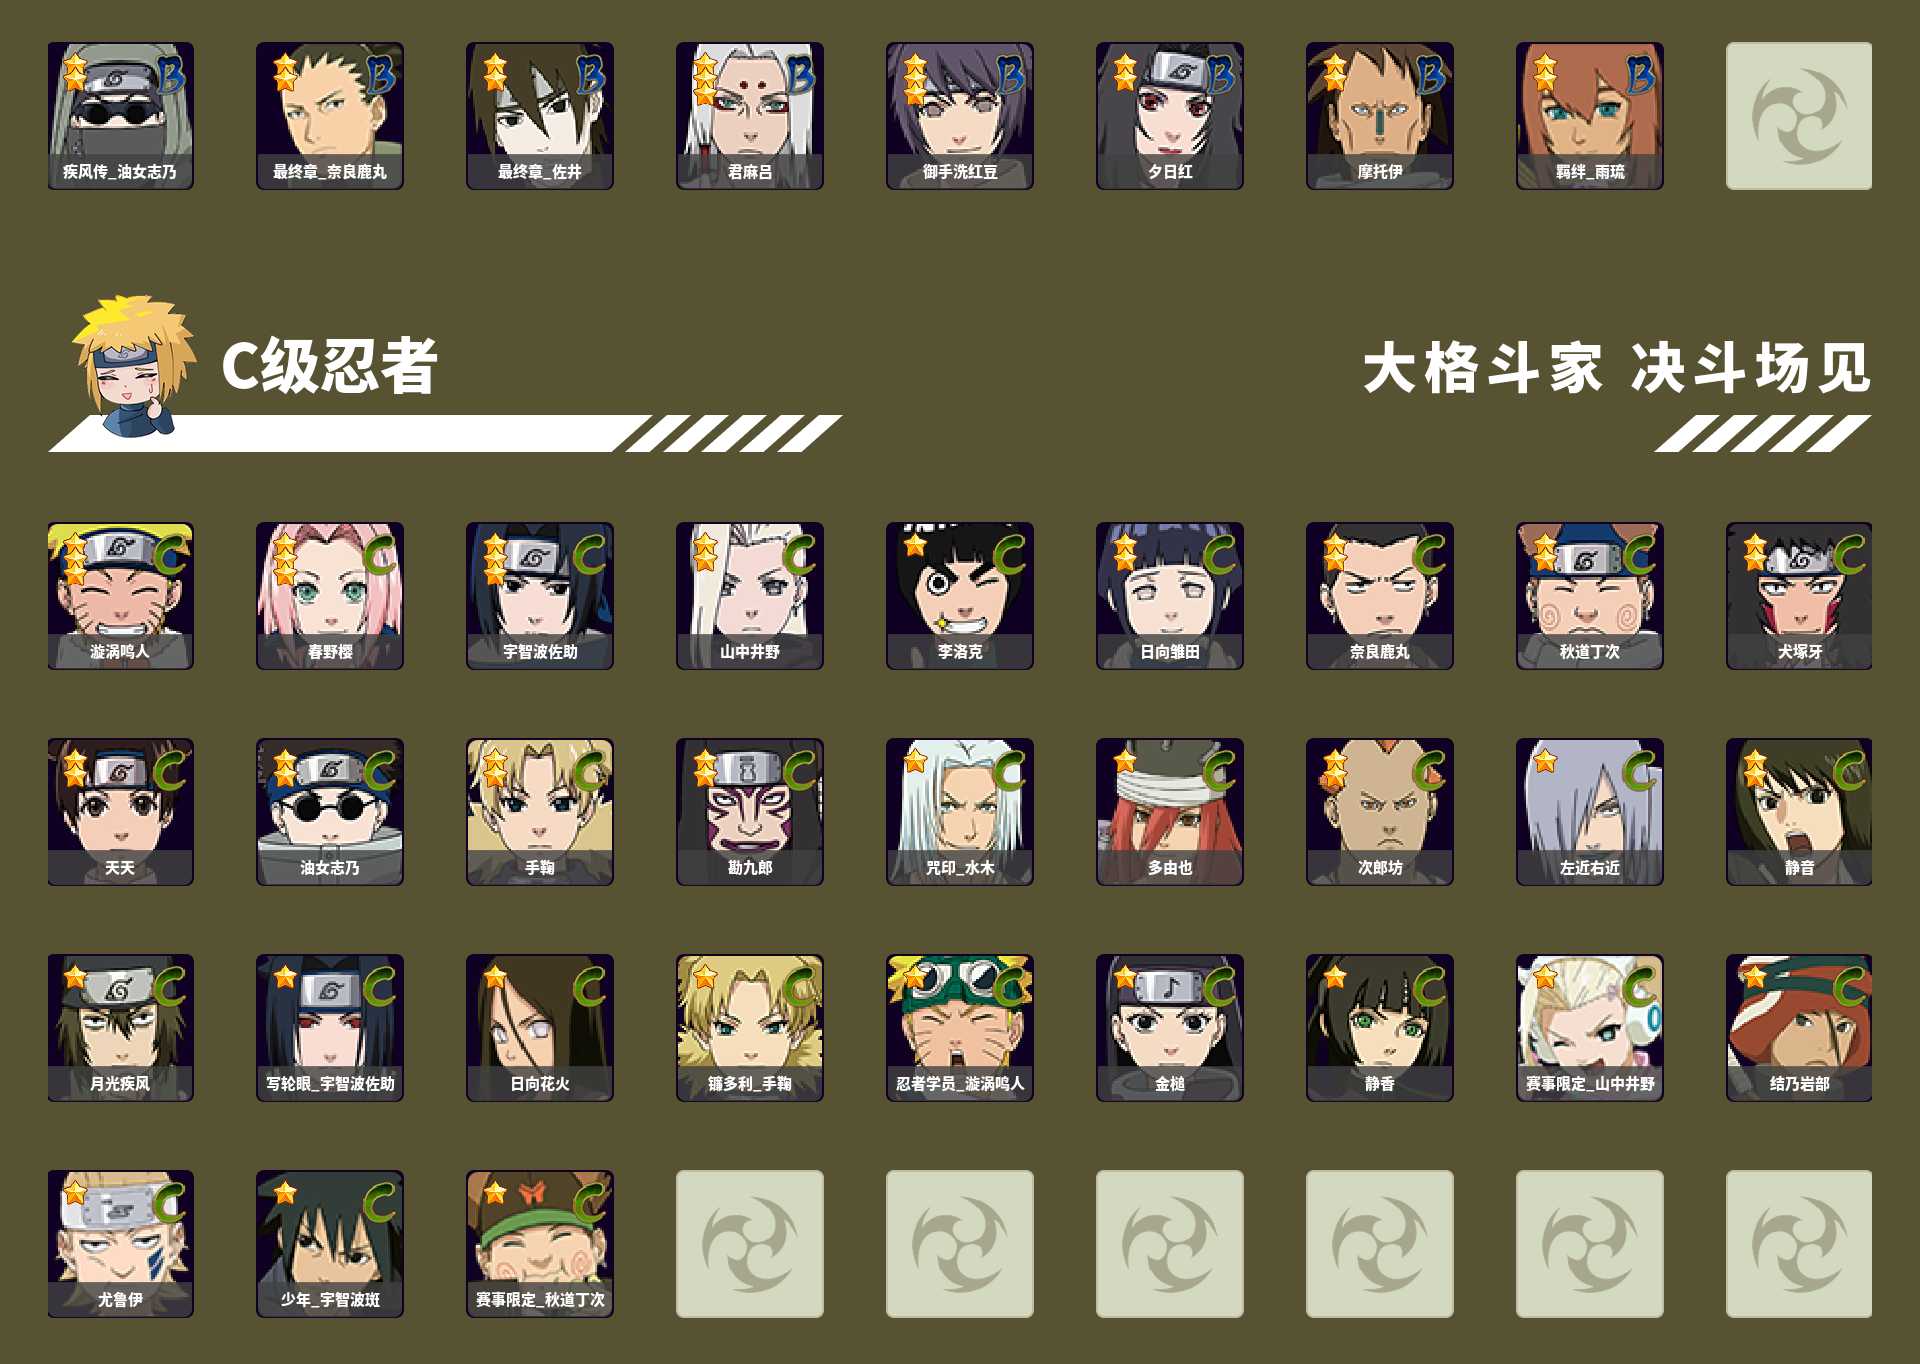Select the 金槌 character card
This screenshot has width=1920, height=1364.
(1170, 1028)
